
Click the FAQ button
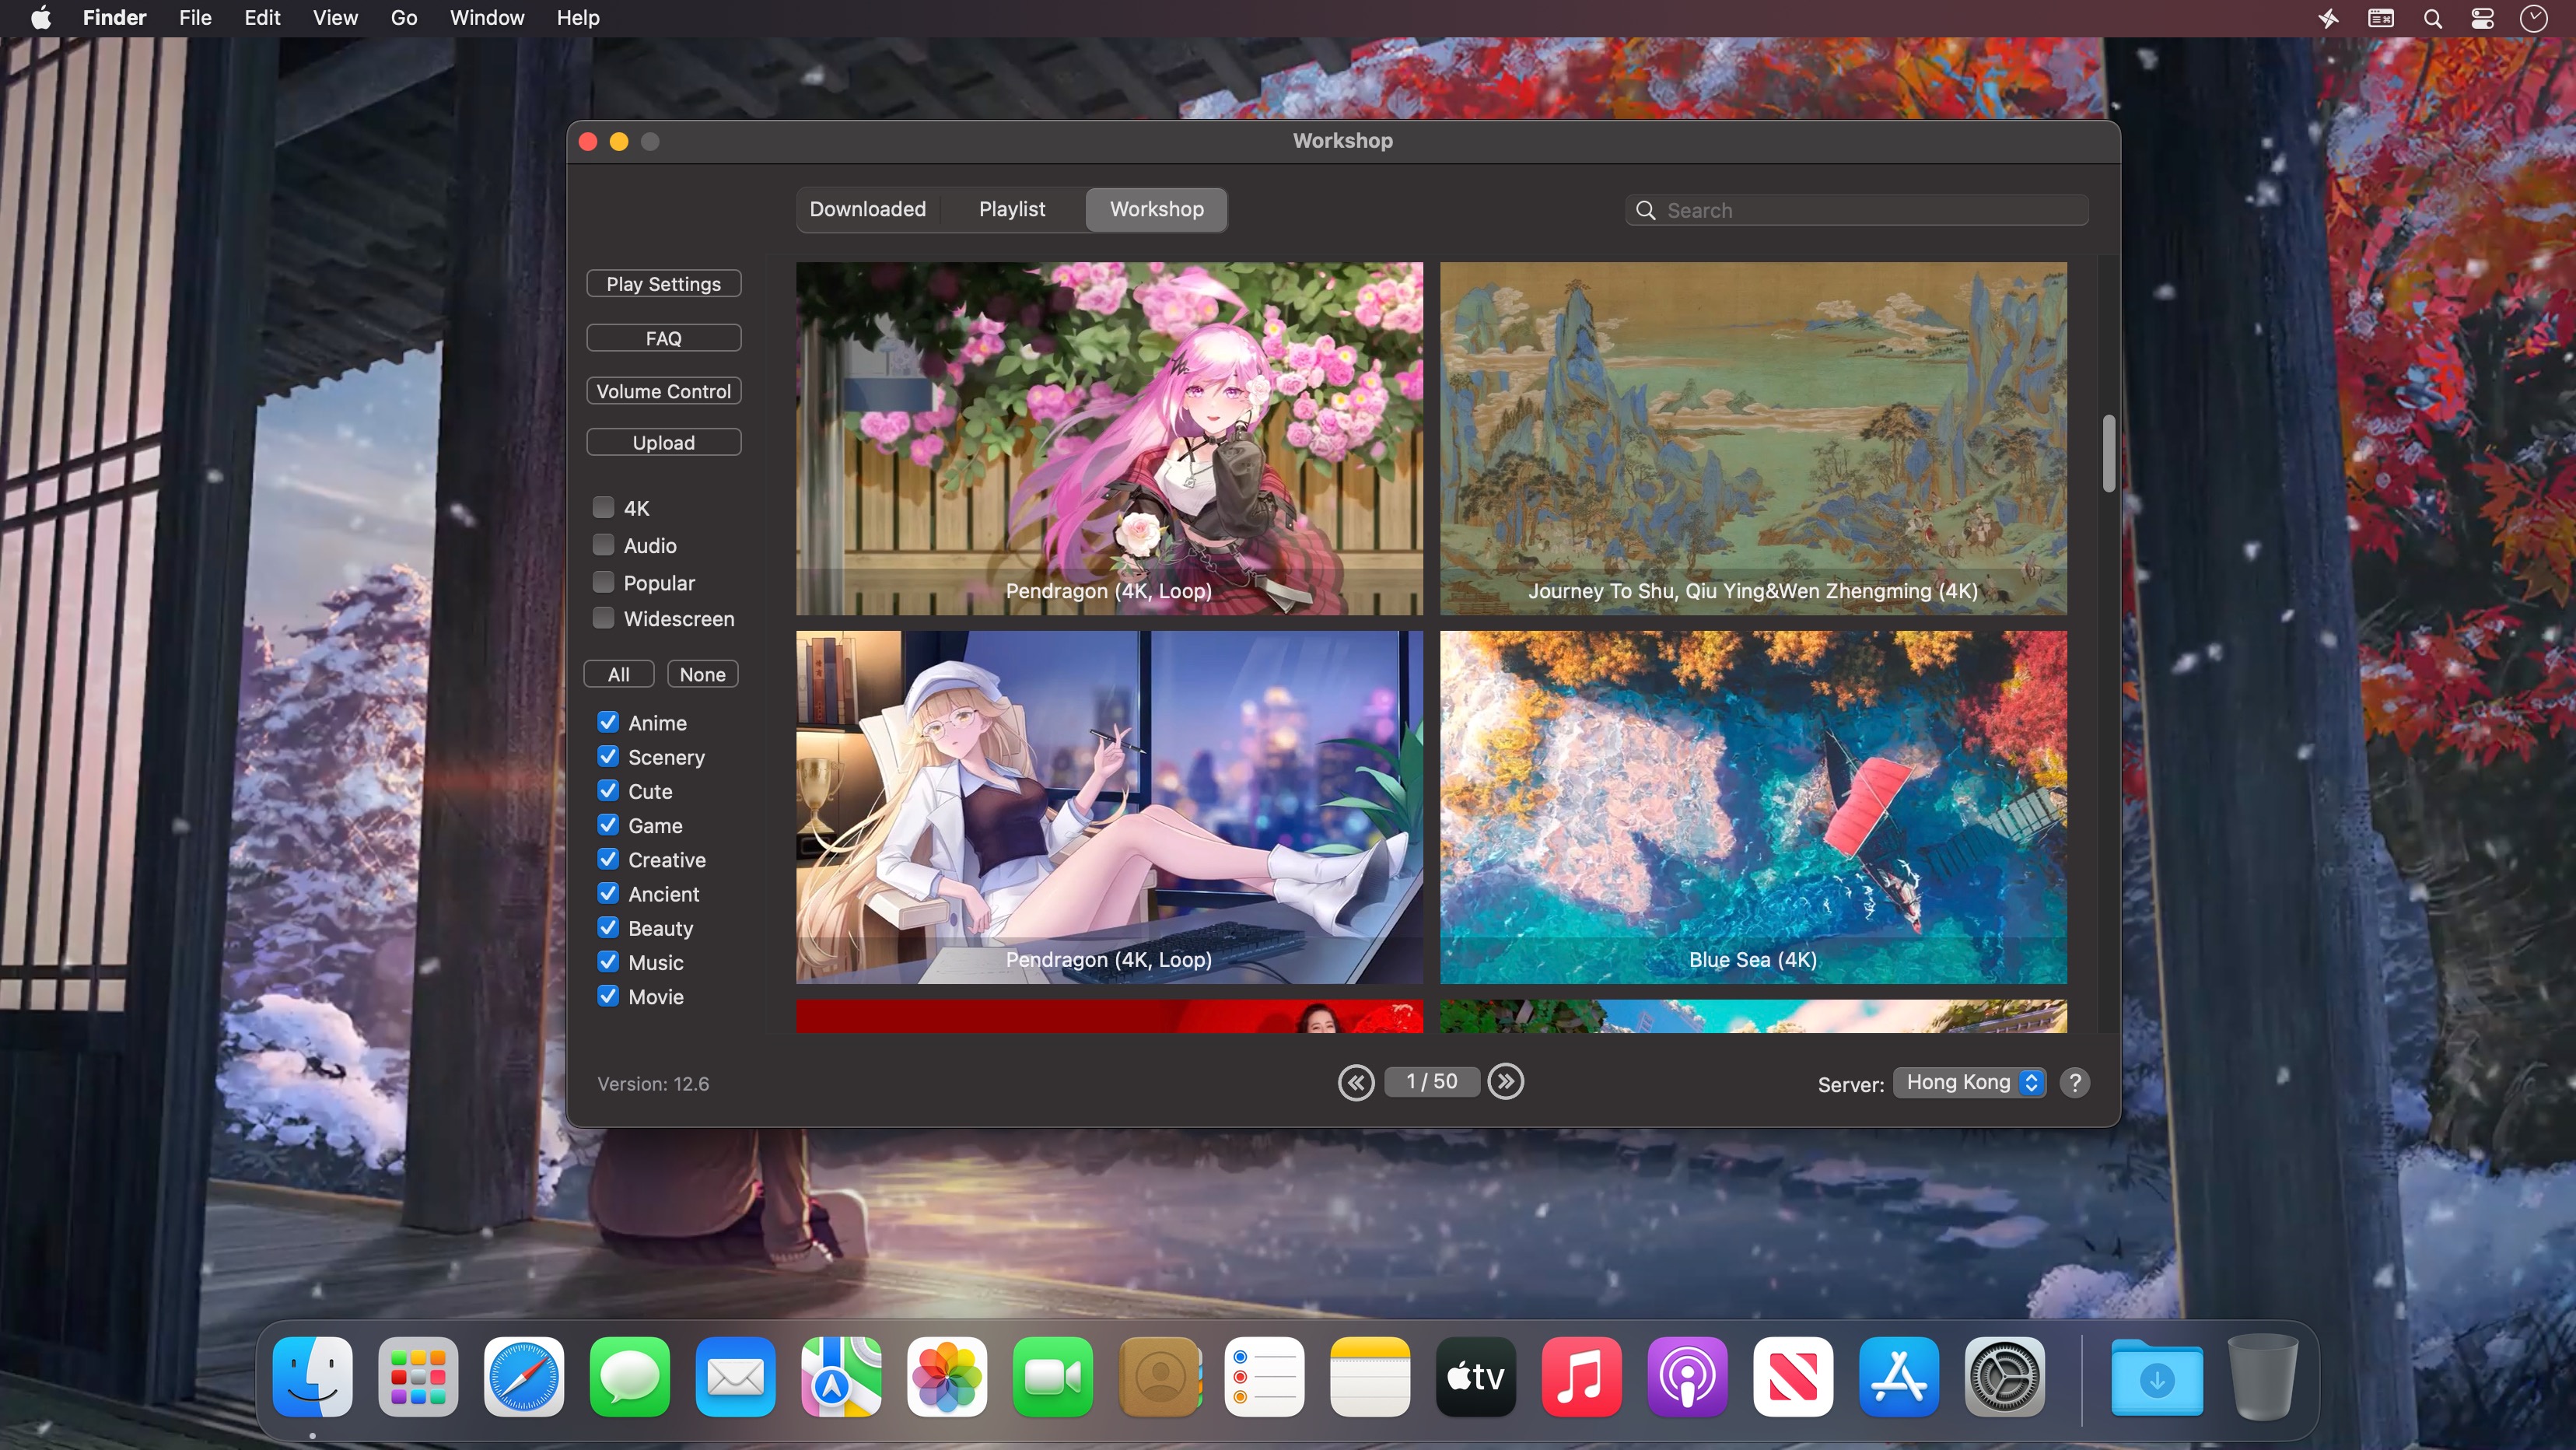[x=663, y=336]
